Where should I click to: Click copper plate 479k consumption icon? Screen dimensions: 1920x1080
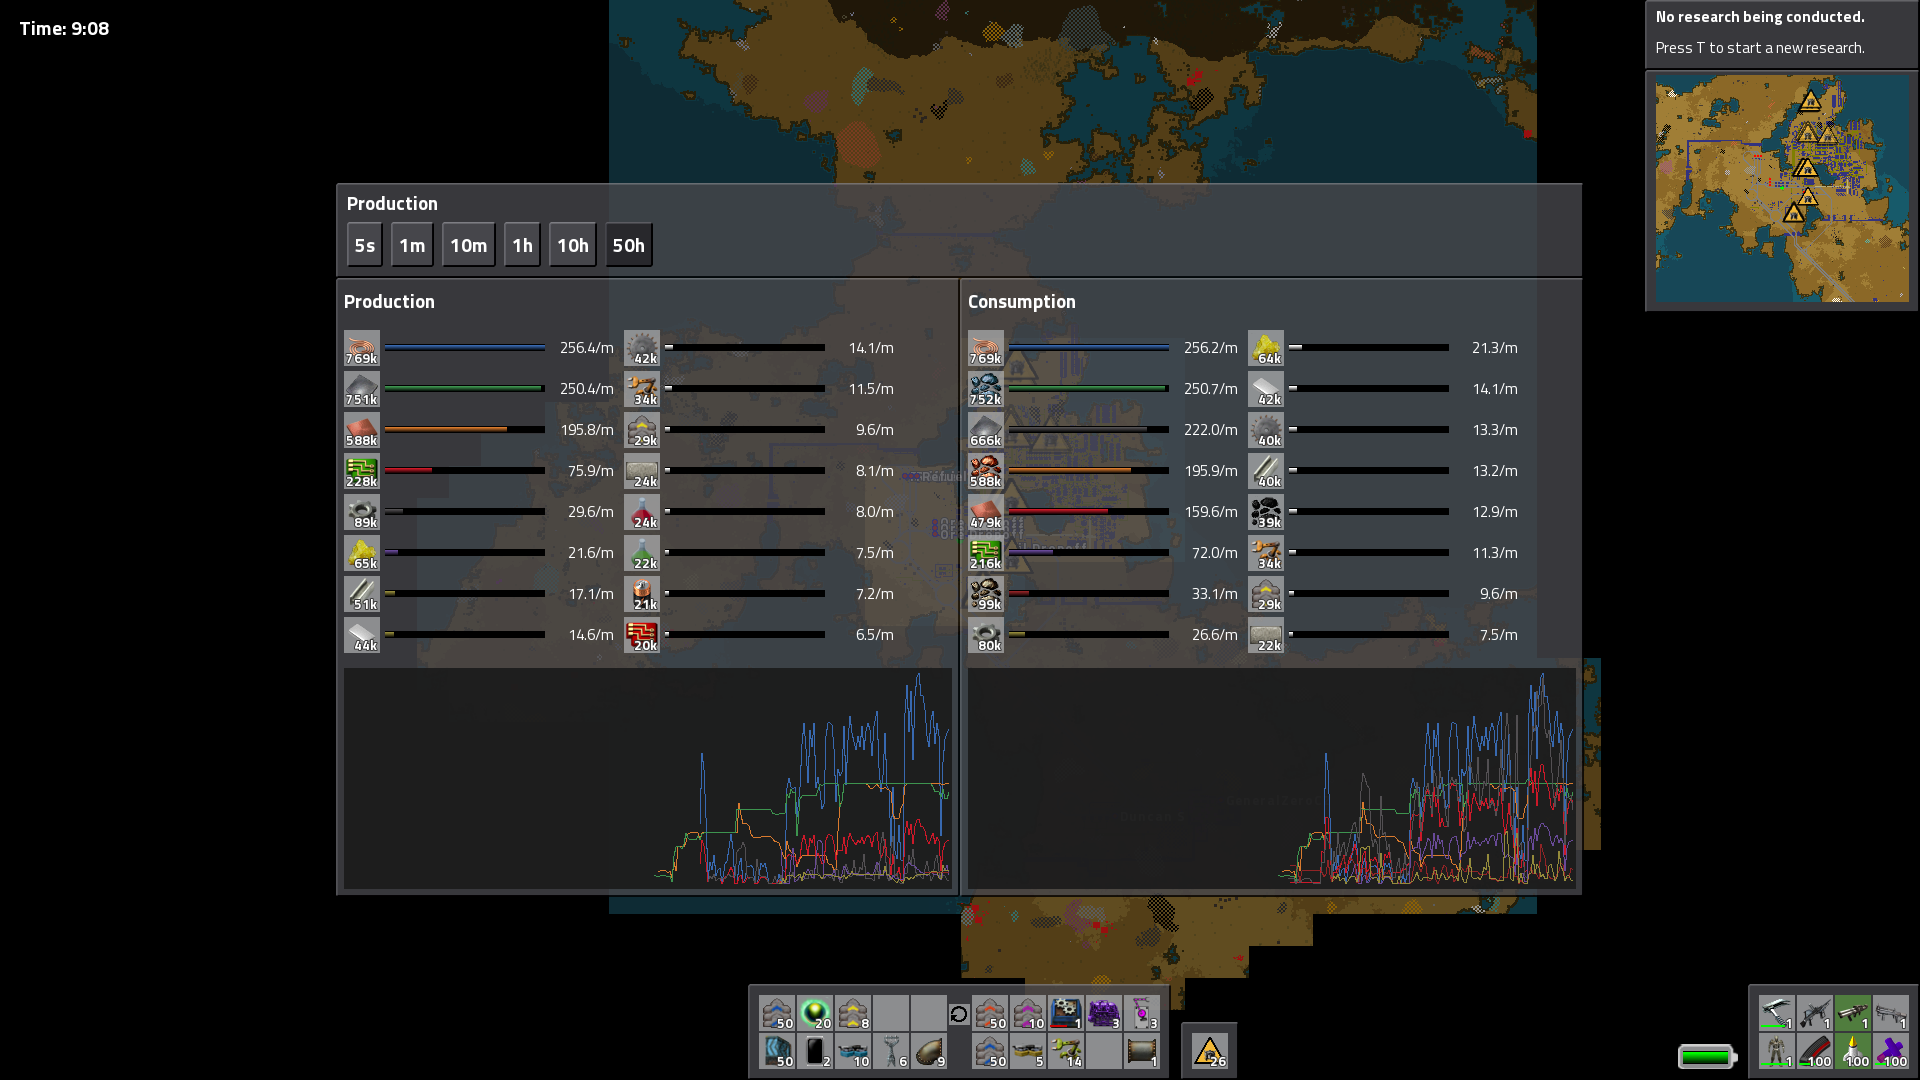pyautogui.click(x=986, y=512)
